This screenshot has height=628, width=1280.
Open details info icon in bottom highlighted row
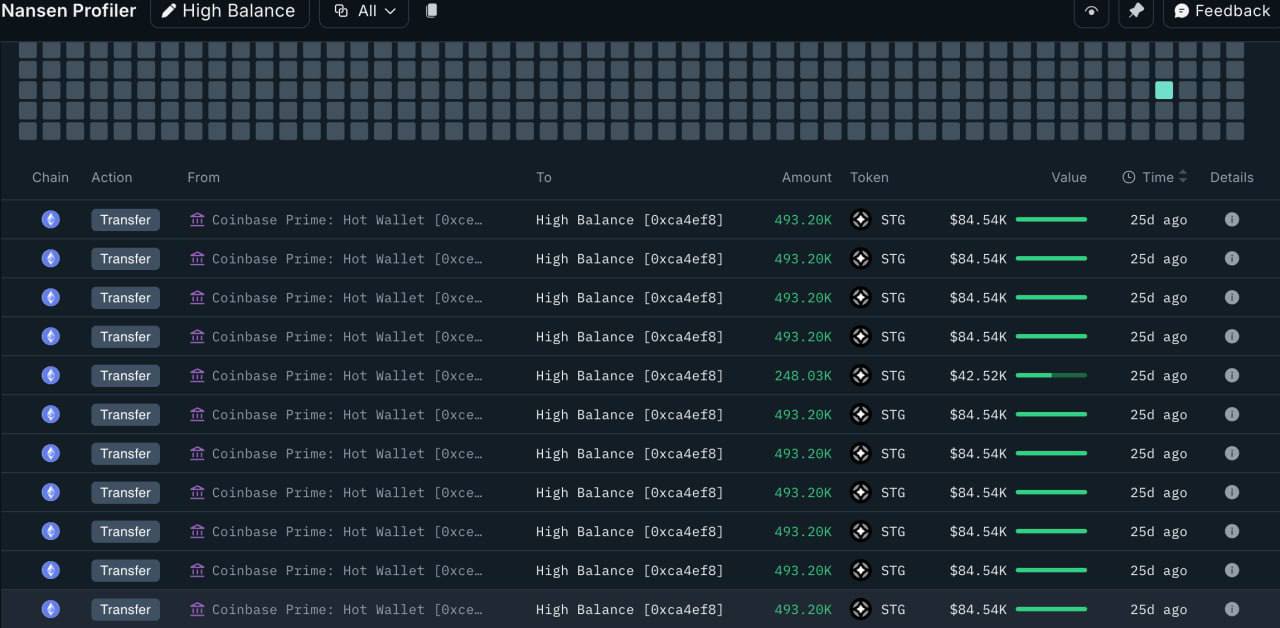pos(1232,610)
